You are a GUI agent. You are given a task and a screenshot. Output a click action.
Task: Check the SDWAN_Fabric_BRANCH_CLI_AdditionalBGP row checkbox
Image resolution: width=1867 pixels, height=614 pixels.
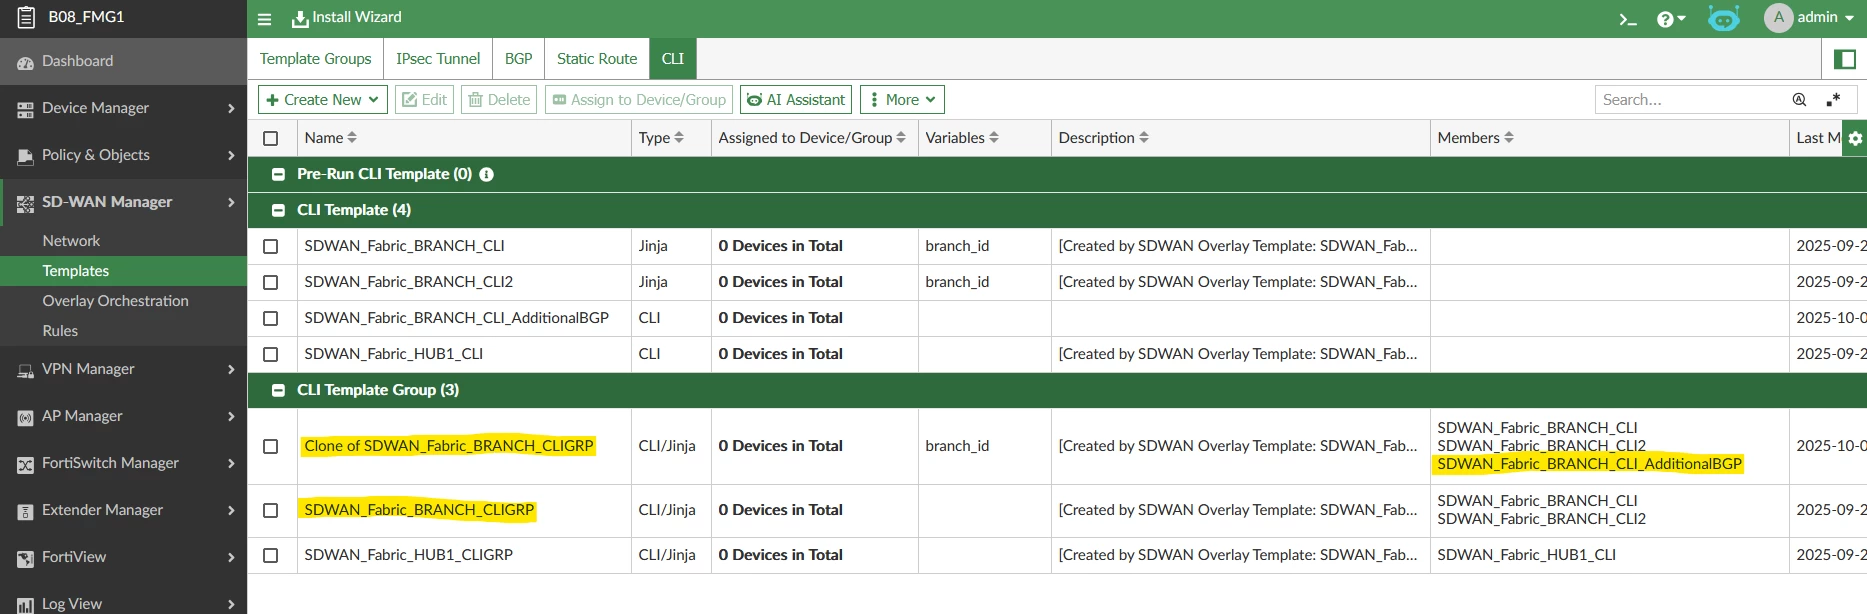coord(270,318)
